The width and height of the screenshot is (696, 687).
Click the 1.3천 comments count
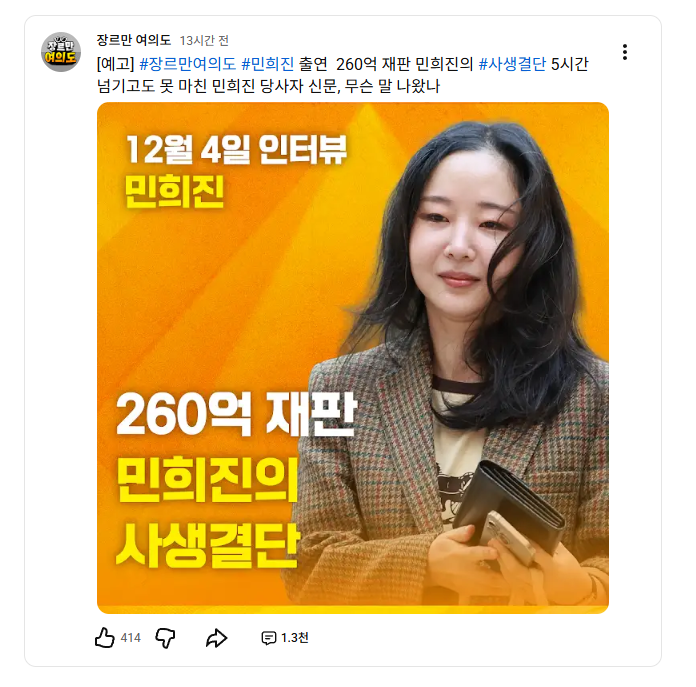point(295,638)
